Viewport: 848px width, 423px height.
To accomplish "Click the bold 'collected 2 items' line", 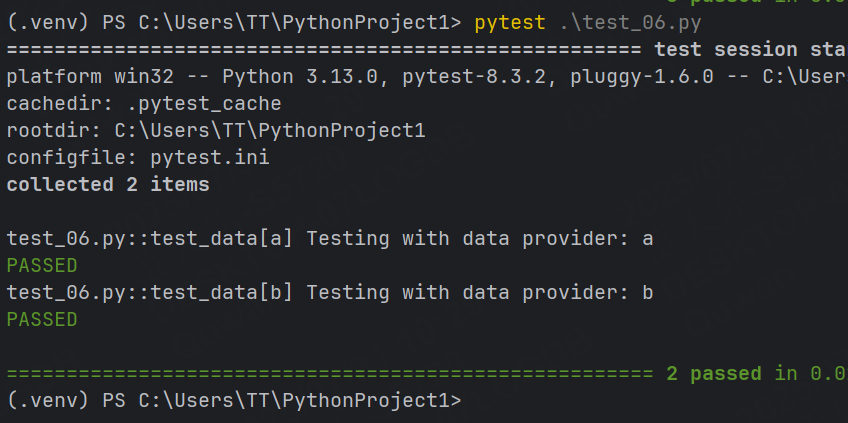I will pos(108,185).
